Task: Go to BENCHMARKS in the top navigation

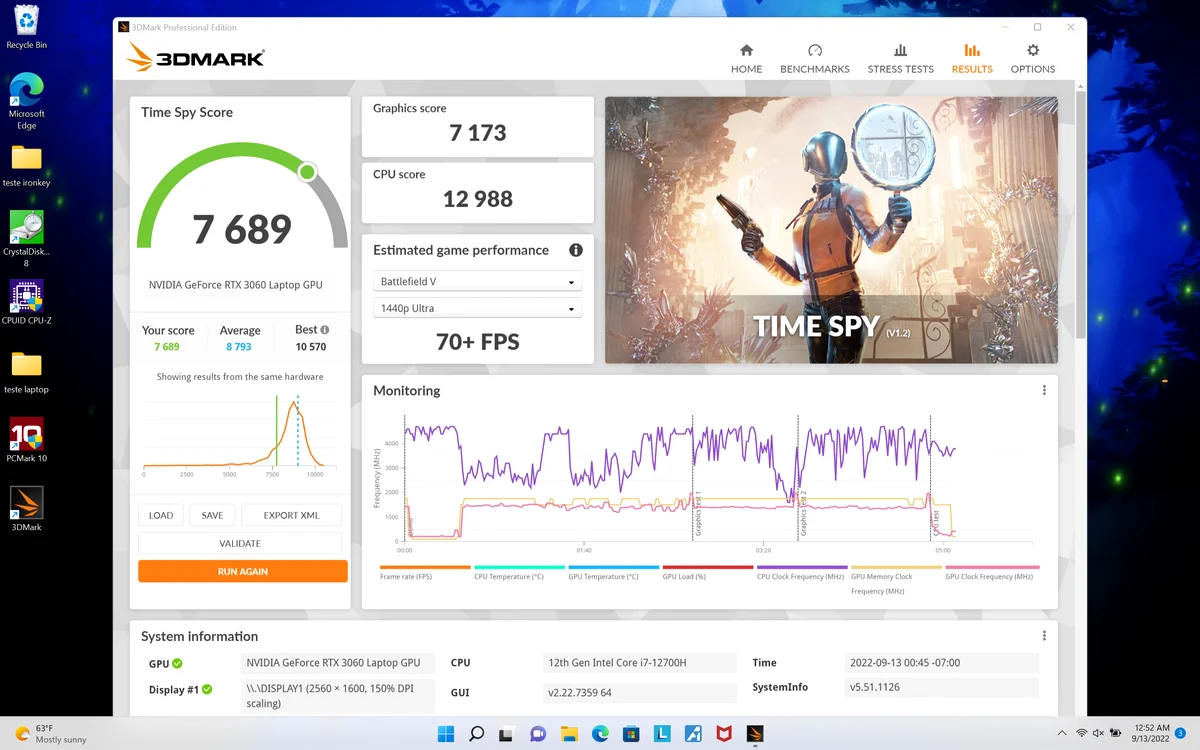Action: click(814, 59)
